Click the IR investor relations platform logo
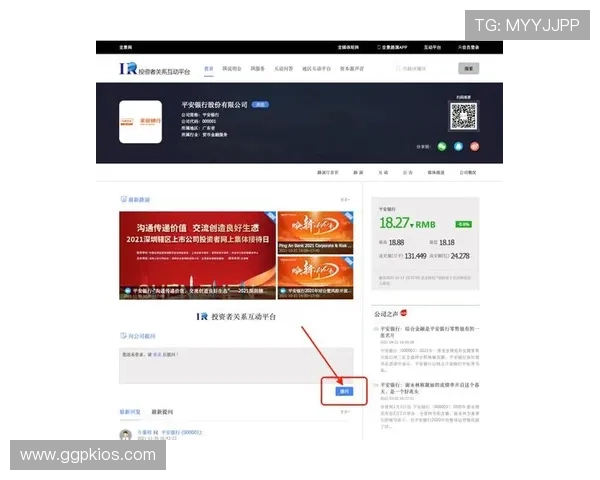Screen dimensions: 600x480 point(155,69)
